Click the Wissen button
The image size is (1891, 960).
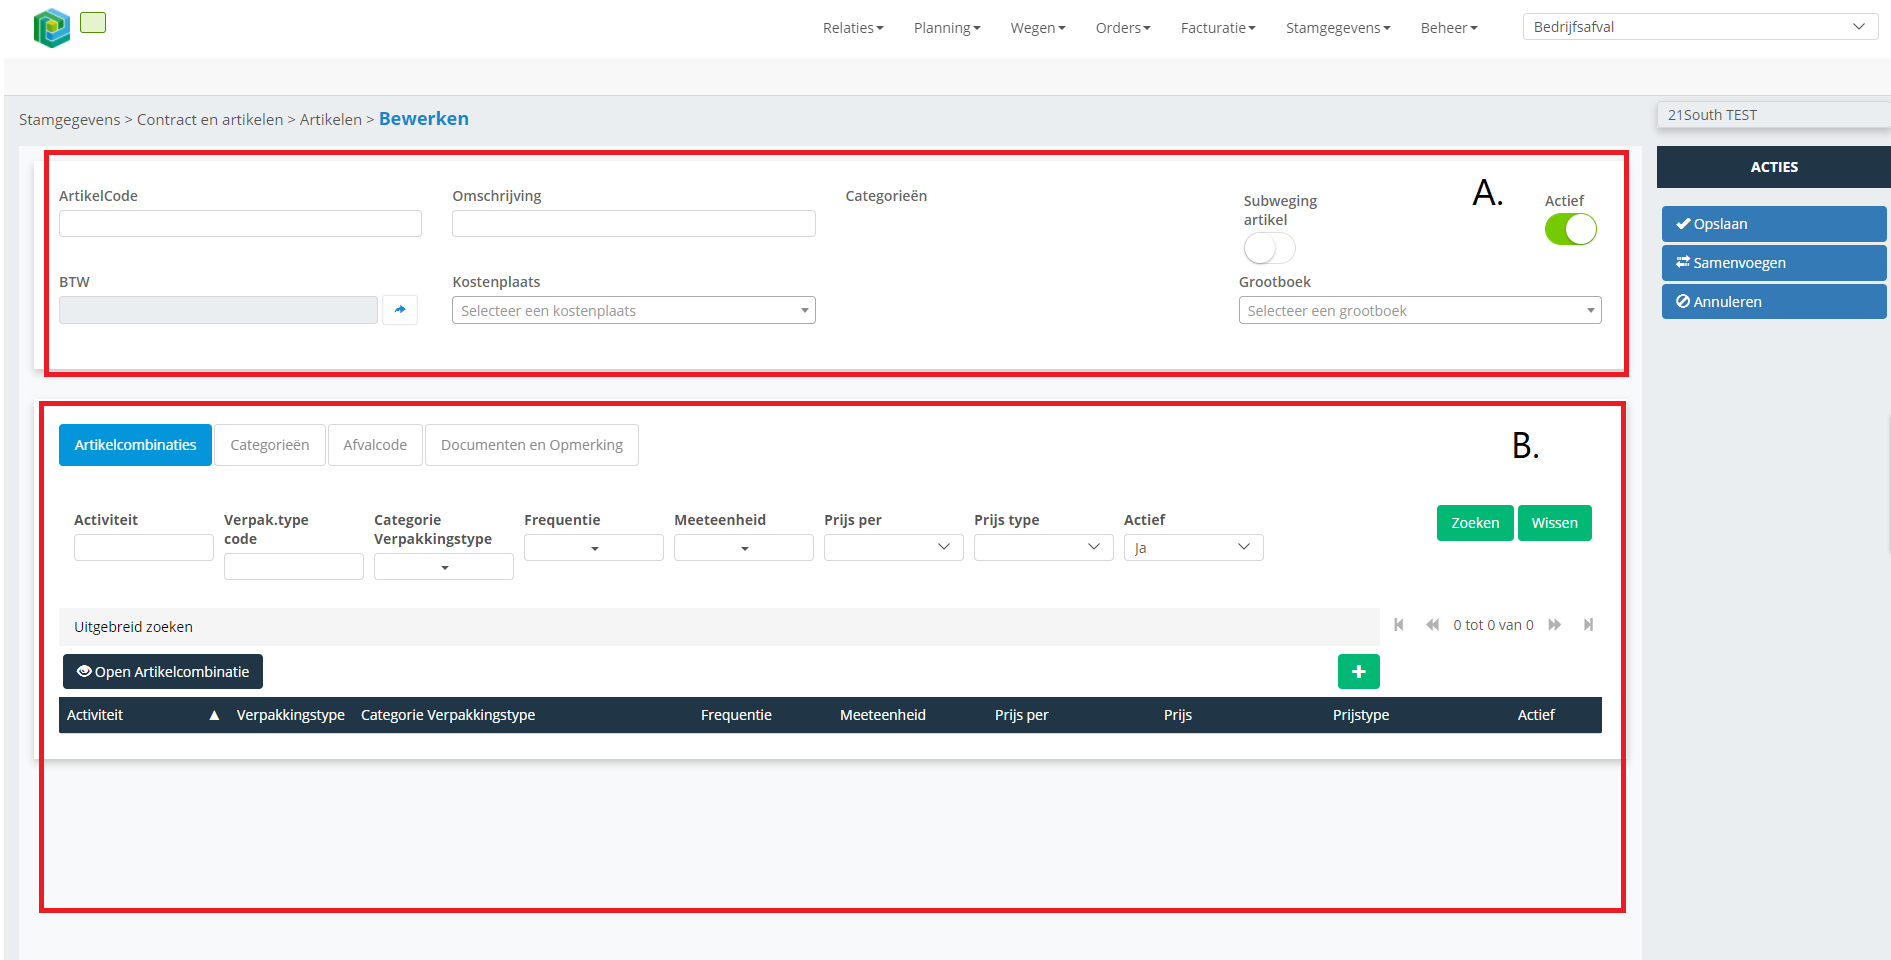tap(1554, 523)
